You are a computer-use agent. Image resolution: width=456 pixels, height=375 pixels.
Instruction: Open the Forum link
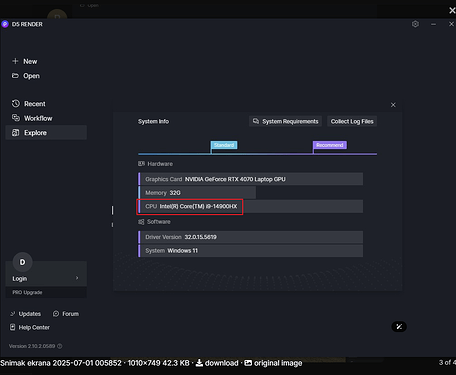66,314
